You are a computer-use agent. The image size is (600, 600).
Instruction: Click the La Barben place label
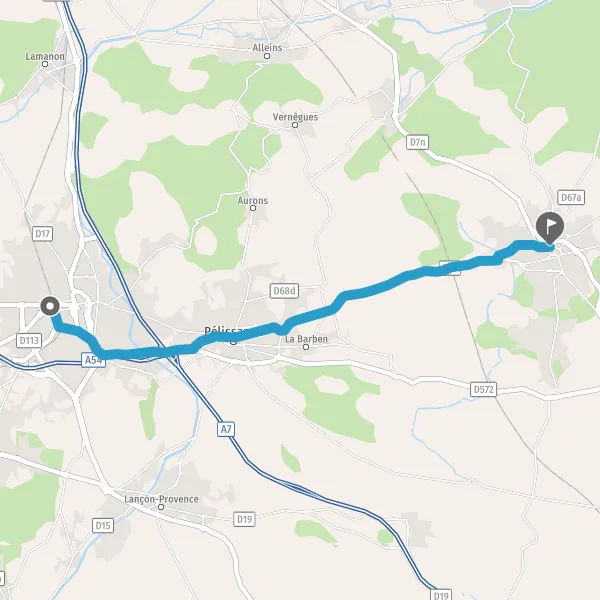tap(306, 339)
